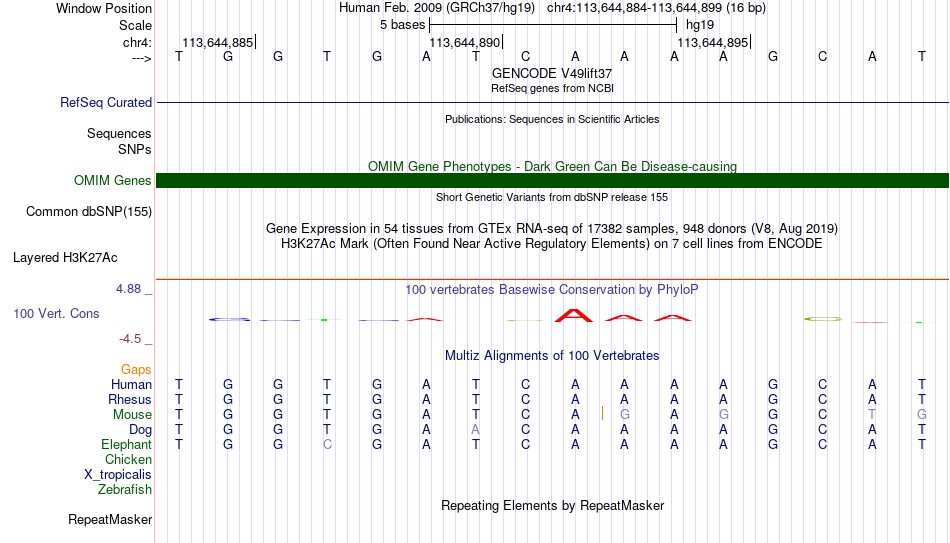
Task: Click the 100 Vert. Cons track label
Action: (x=56, y=313)
